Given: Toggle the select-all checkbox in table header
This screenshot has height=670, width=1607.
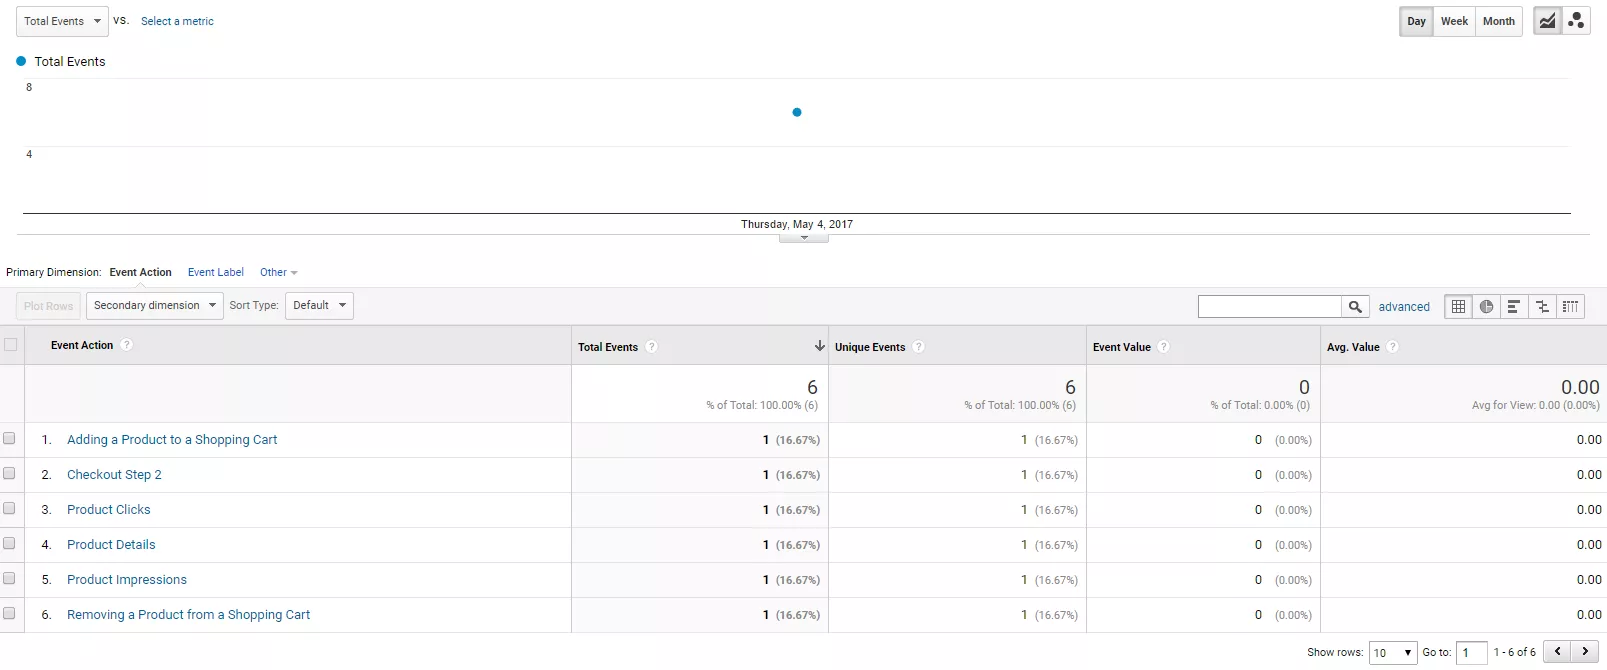Looking at the screenshot, I should [x=11, y=345].
